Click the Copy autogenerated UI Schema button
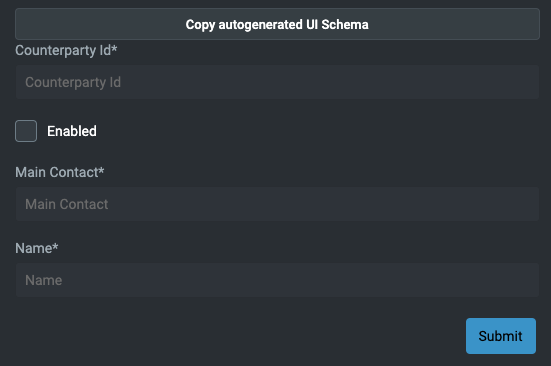Viewport: 551px width, 366px height. click(x=277, y=24)
